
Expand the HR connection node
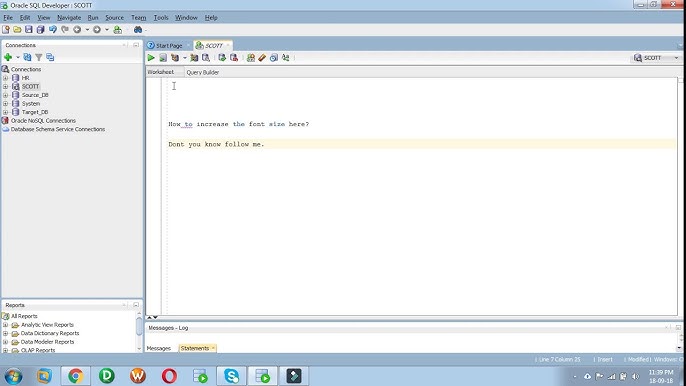5,78
